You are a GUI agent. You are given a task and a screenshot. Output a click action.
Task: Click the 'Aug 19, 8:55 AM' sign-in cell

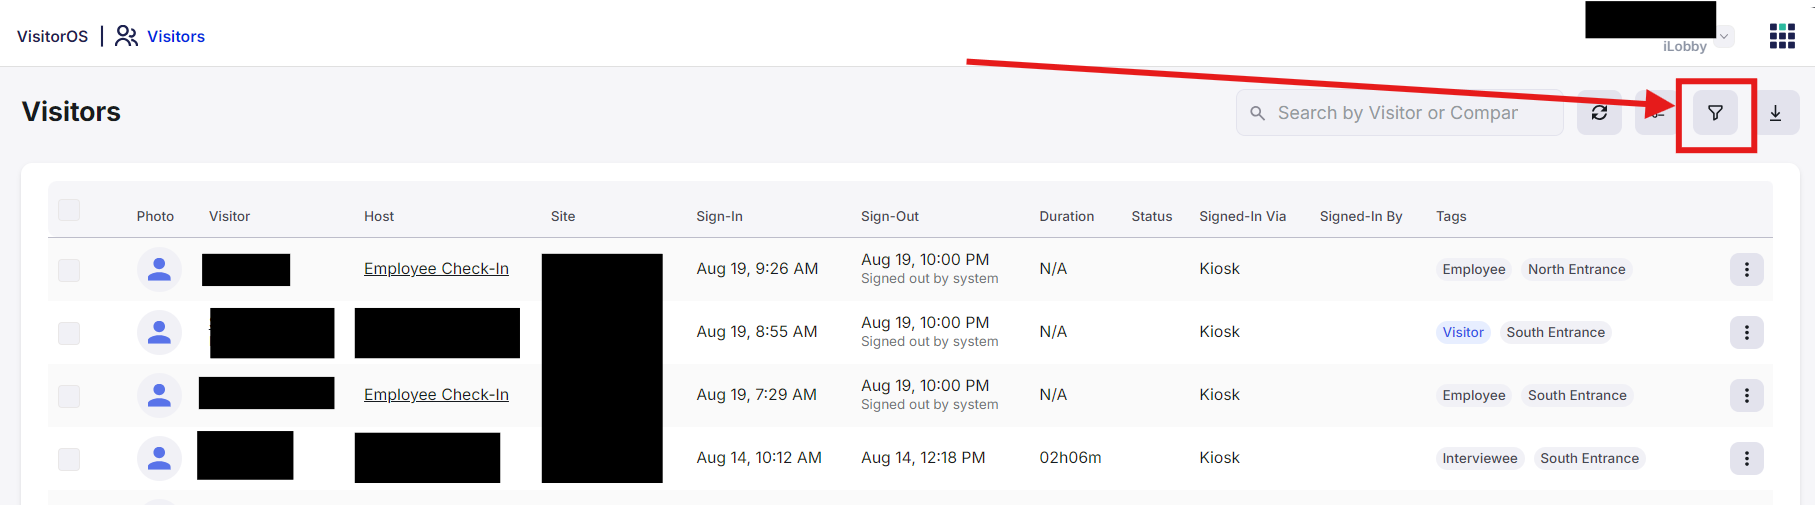757,332
